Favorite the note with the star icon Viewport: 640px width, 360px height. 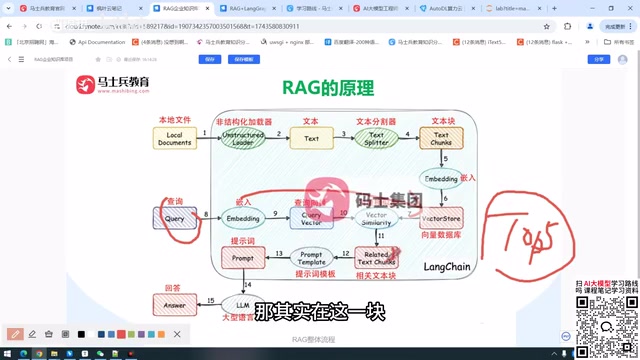[x=98, y=60]
